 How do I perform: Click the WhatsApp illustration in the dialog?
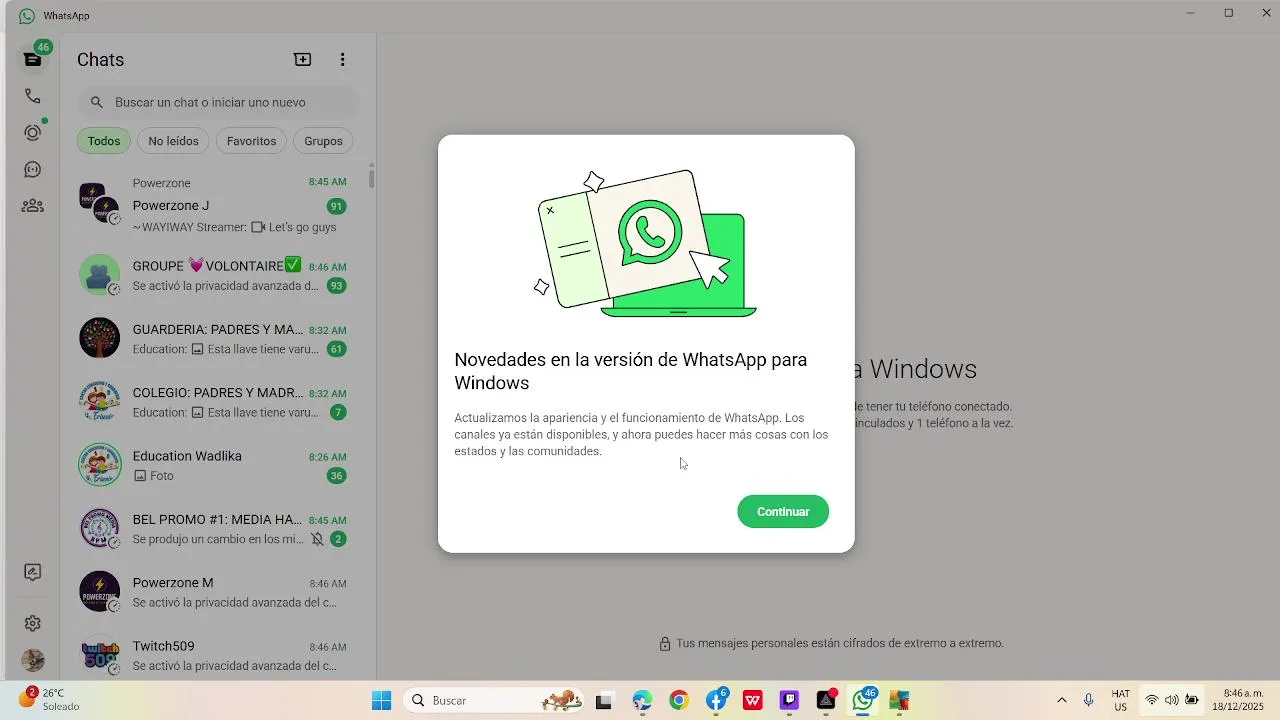pyautogui.click(x=646, y=244)
